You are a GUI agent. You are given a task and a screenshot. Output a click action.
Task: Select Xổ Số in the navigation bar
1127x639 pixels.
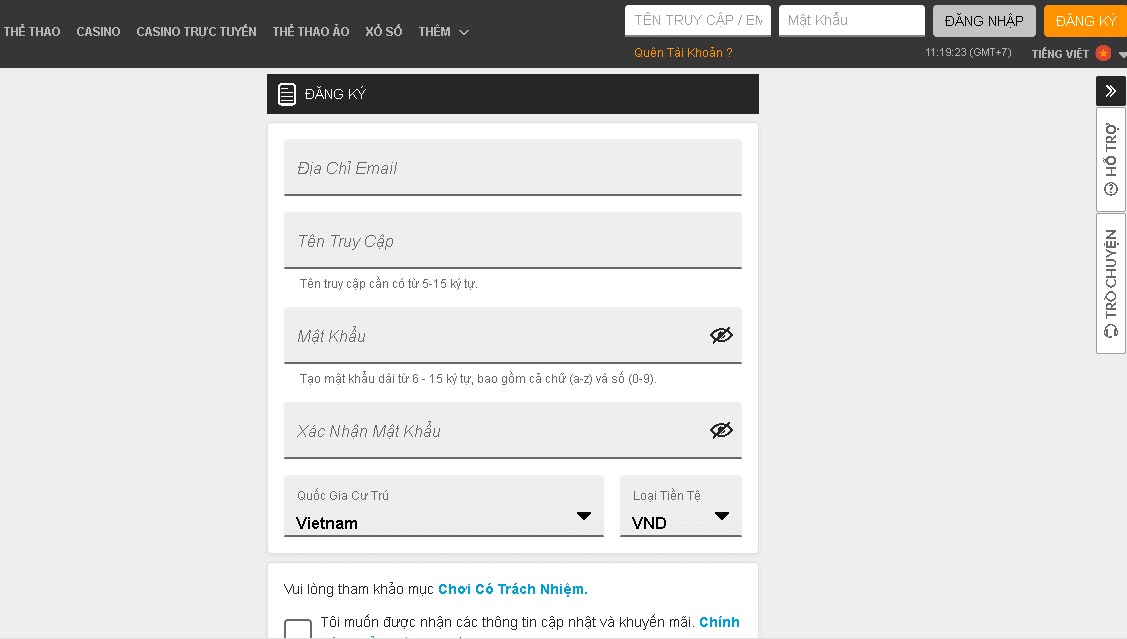point(383,32)
